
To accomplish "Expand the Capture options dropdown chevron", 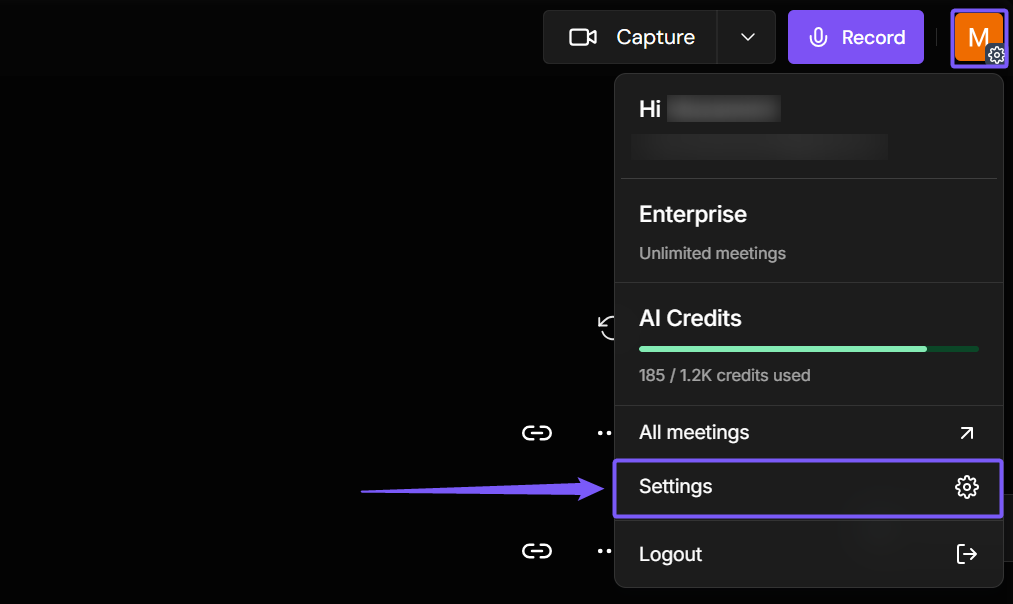I will pos(747,37).
